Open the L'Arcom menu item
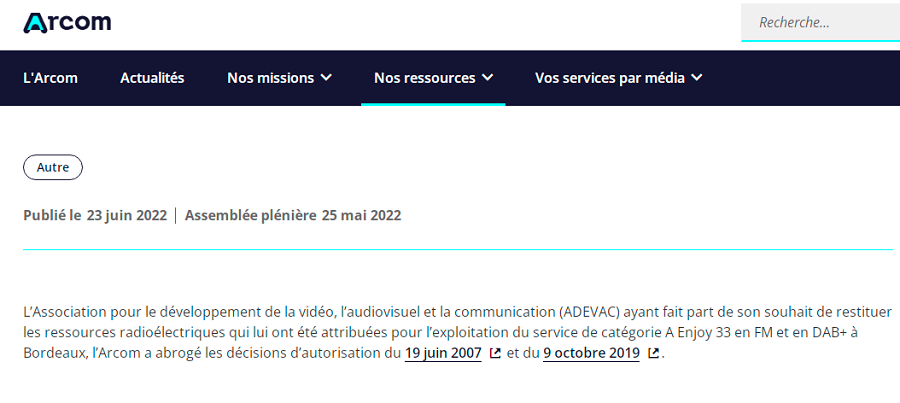 (x=51, y=78)
